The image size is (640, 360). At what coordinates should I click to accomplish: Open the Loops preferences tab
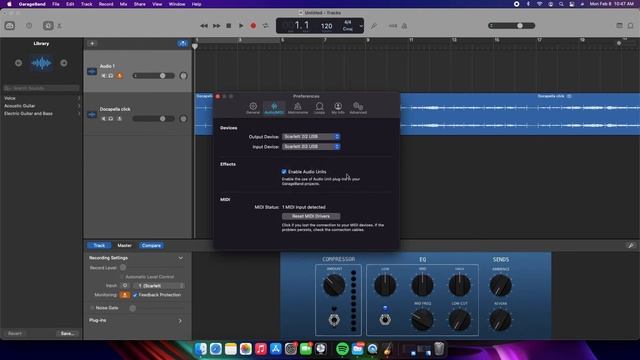(319, 108)
